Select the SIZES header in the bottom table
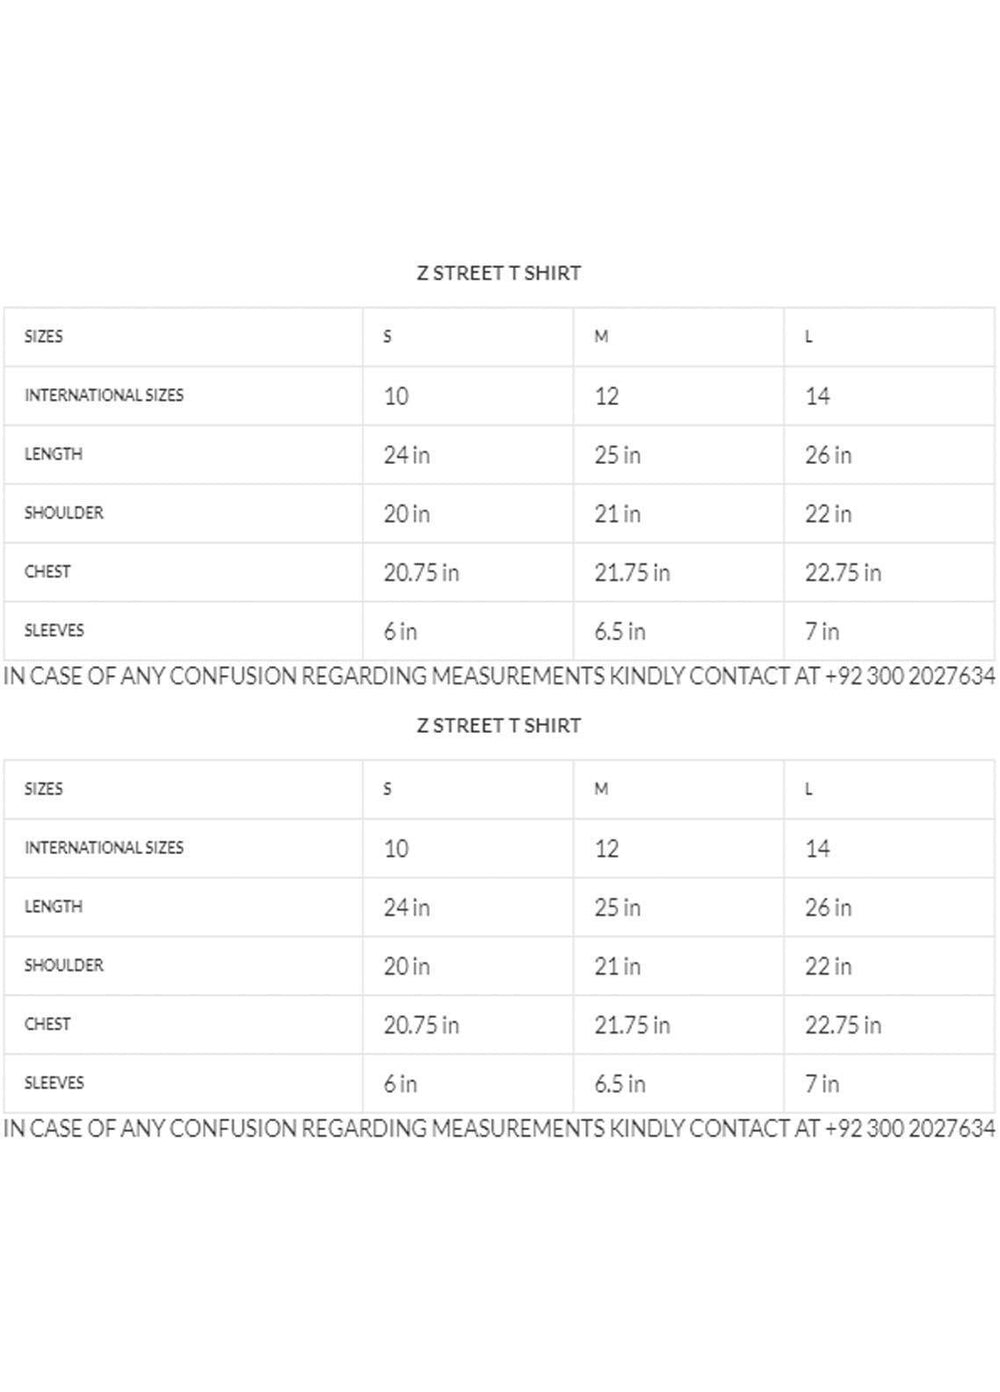1000x1392 pixels. [x=43, y=789]
